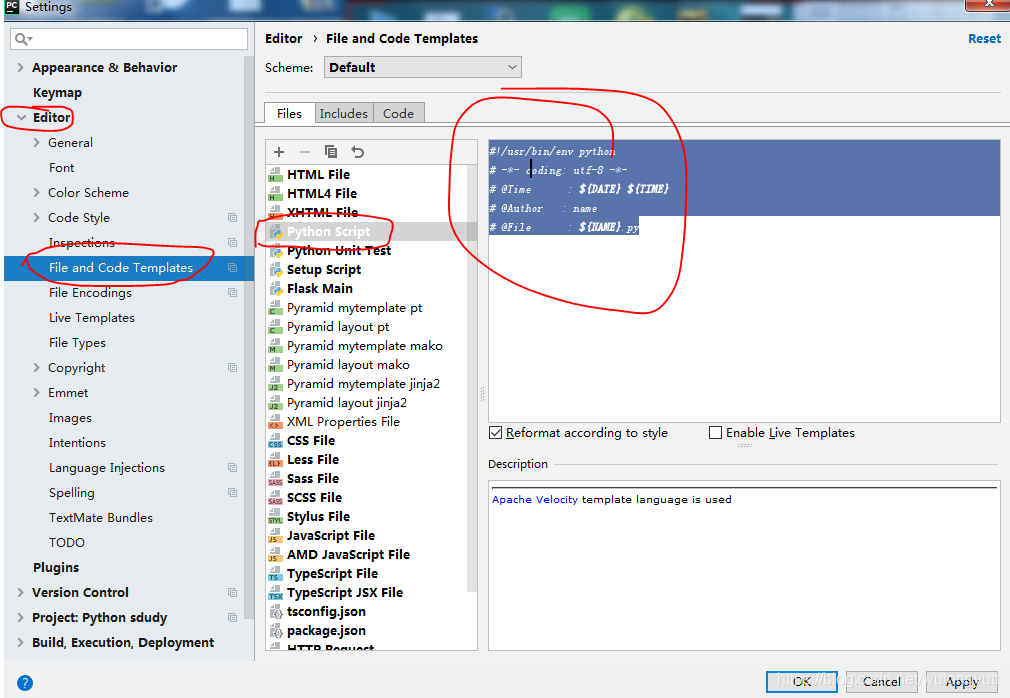Image resolution: width=1010 pixels, height=698 pixels.
Task: Copy the current template via the copy icon
Action: (x=331, y=151)
